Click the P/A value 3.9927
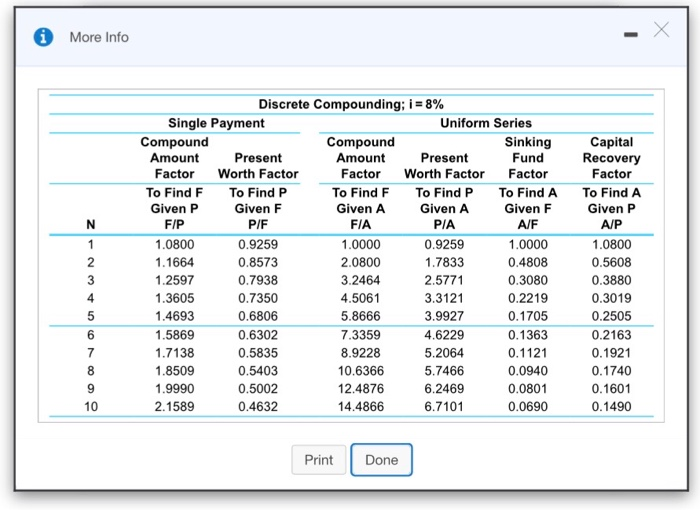Screen dimensions: 700x510 pos(444,316)
